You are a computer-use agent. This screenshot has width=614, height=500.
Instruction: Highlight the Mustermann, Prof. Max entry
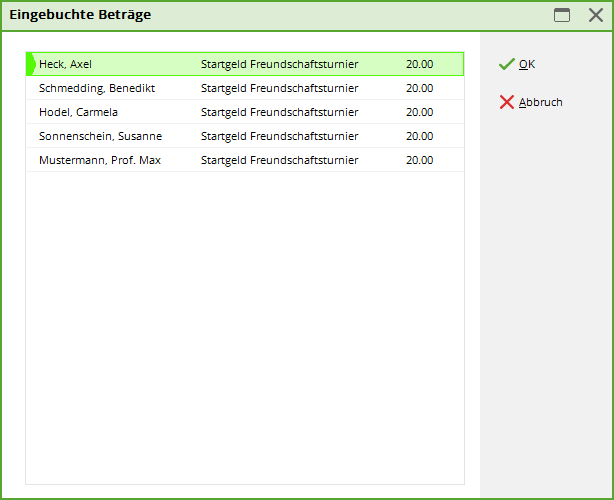point(100,160)
